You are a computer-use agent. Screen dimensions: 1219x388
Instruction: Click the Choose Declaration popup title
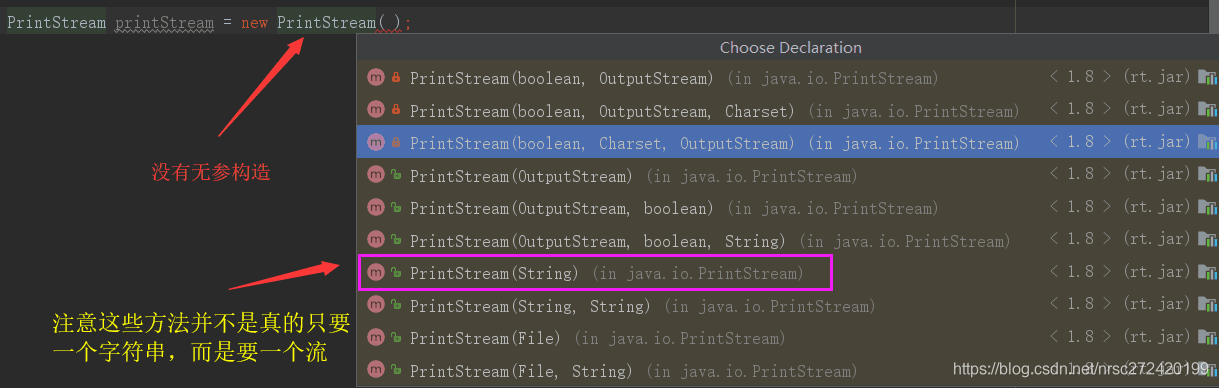[790, 47]
